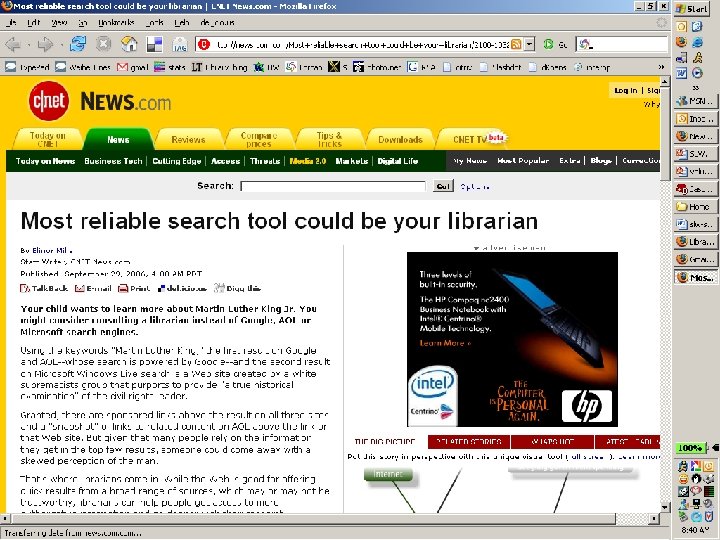Click the Internet node in Big Picture
720x540 pixels.
[x=388, y=474]
